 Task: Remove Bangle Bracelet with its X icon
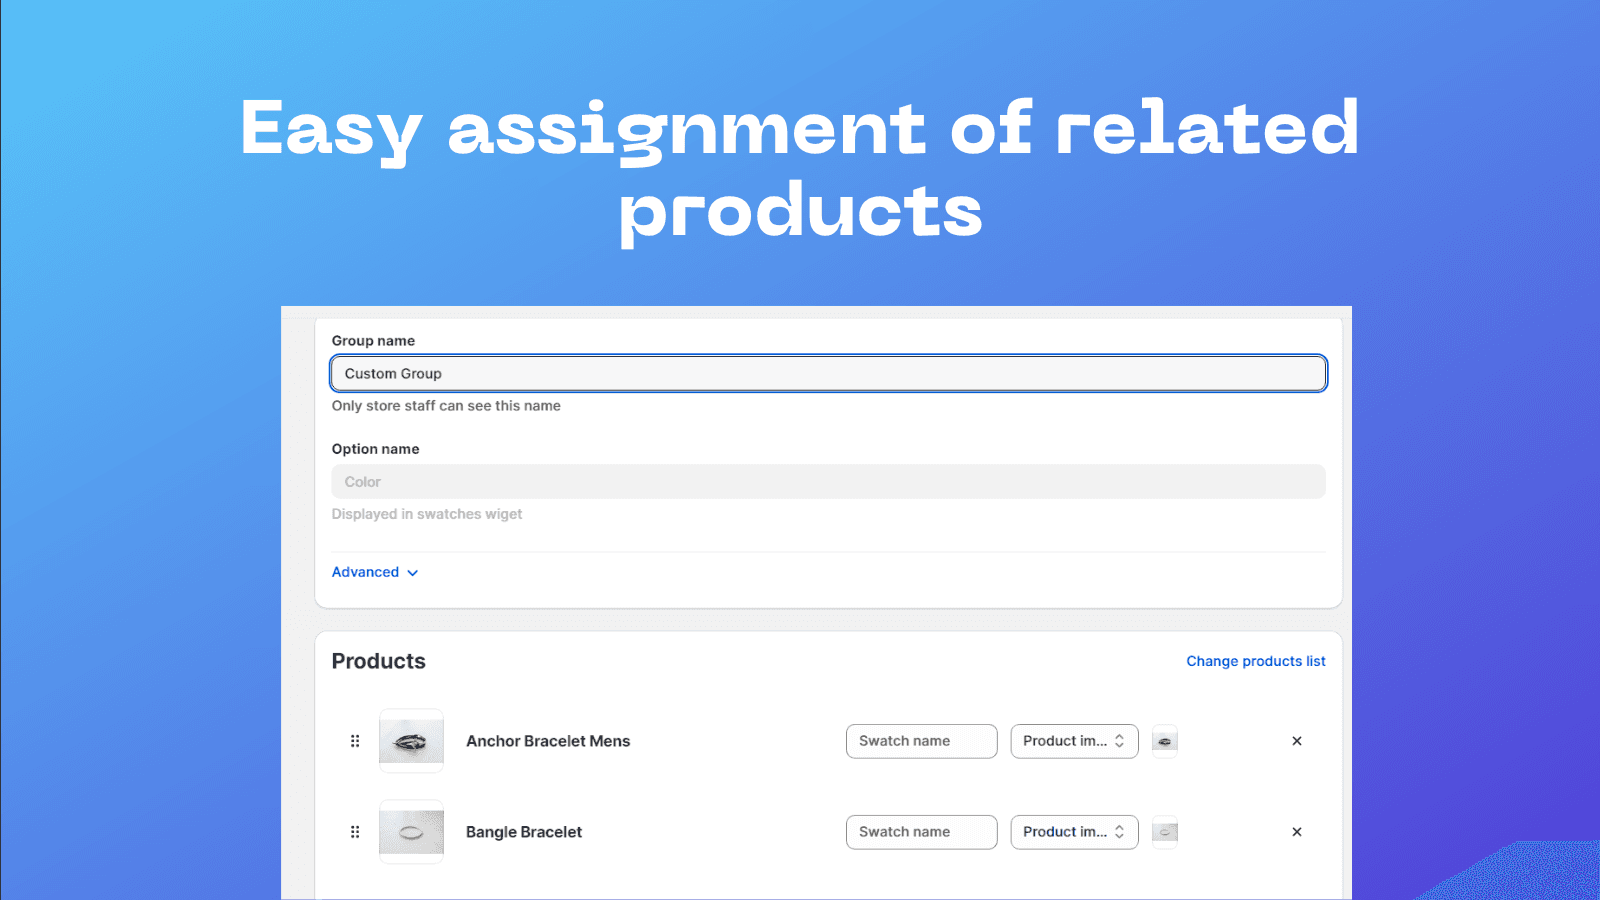[x=1297, y=832]
